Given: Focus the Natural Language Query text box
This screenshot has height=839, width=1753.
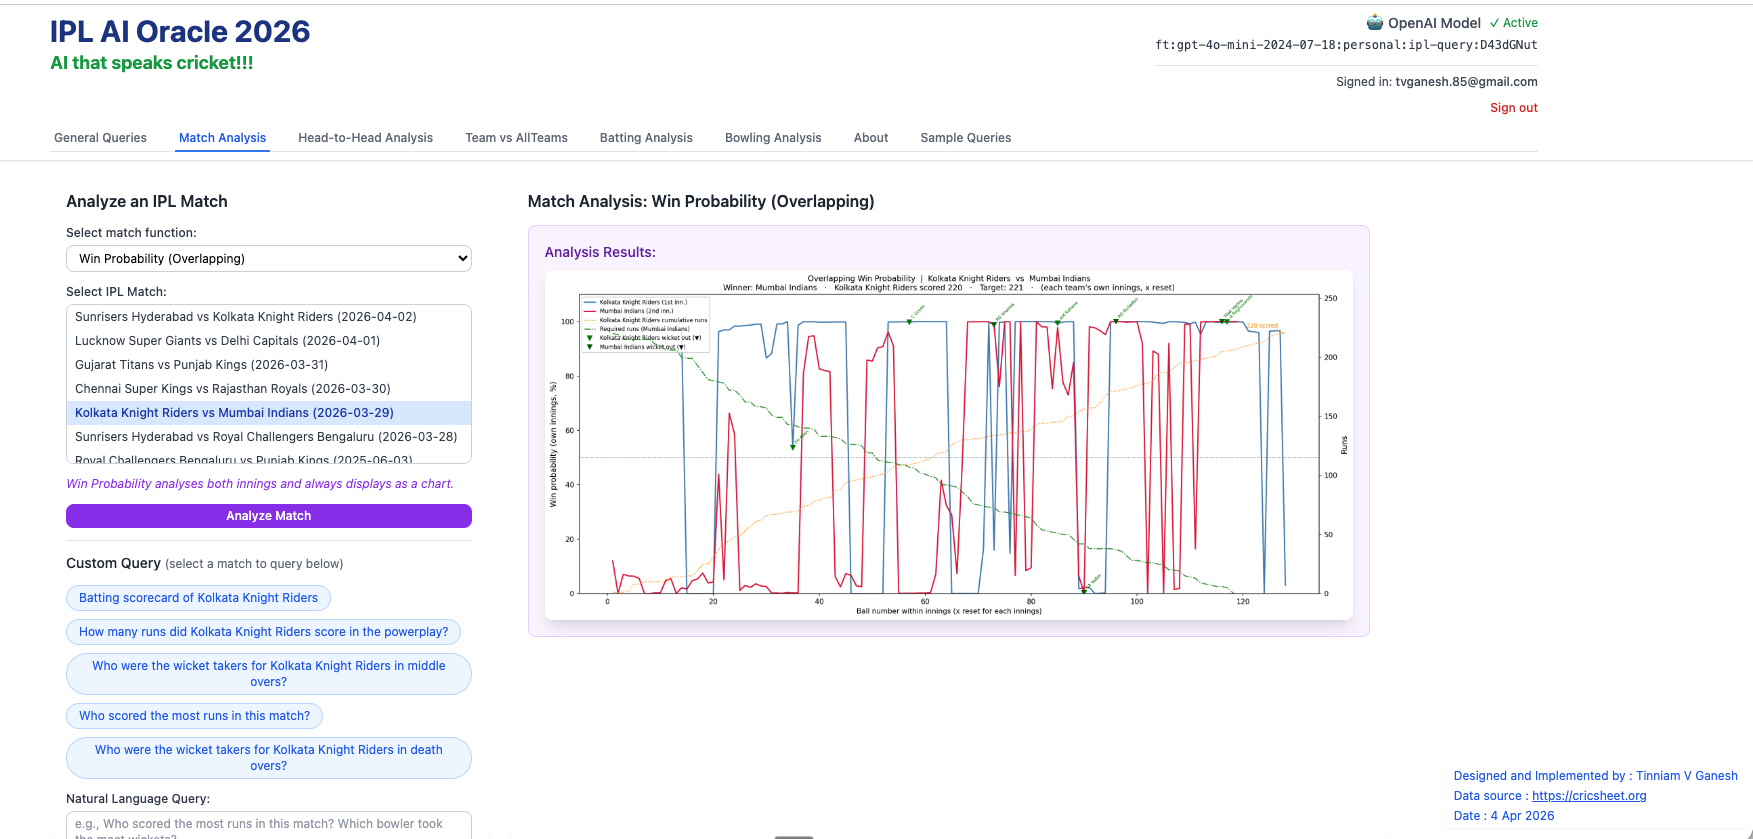Looking at the screenshot, I should (268, 825).
